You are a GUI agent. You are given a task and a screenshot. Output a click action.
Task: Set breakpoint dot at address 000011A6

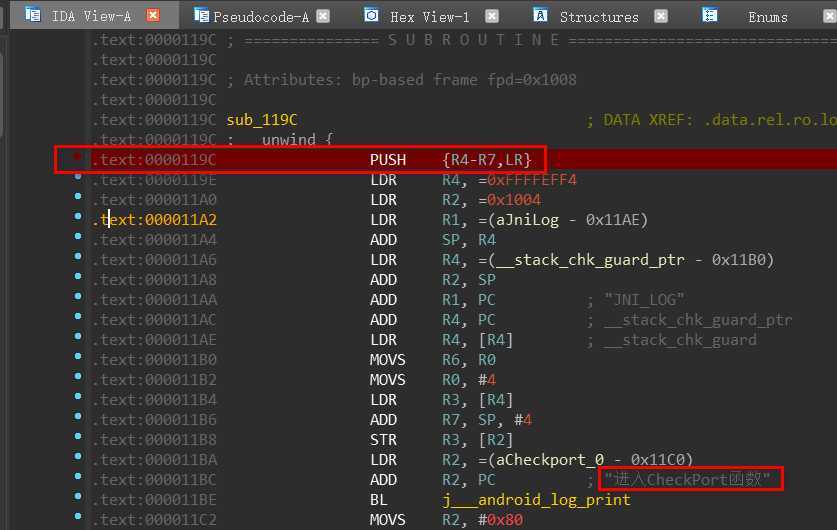click(x=78, y=256)
